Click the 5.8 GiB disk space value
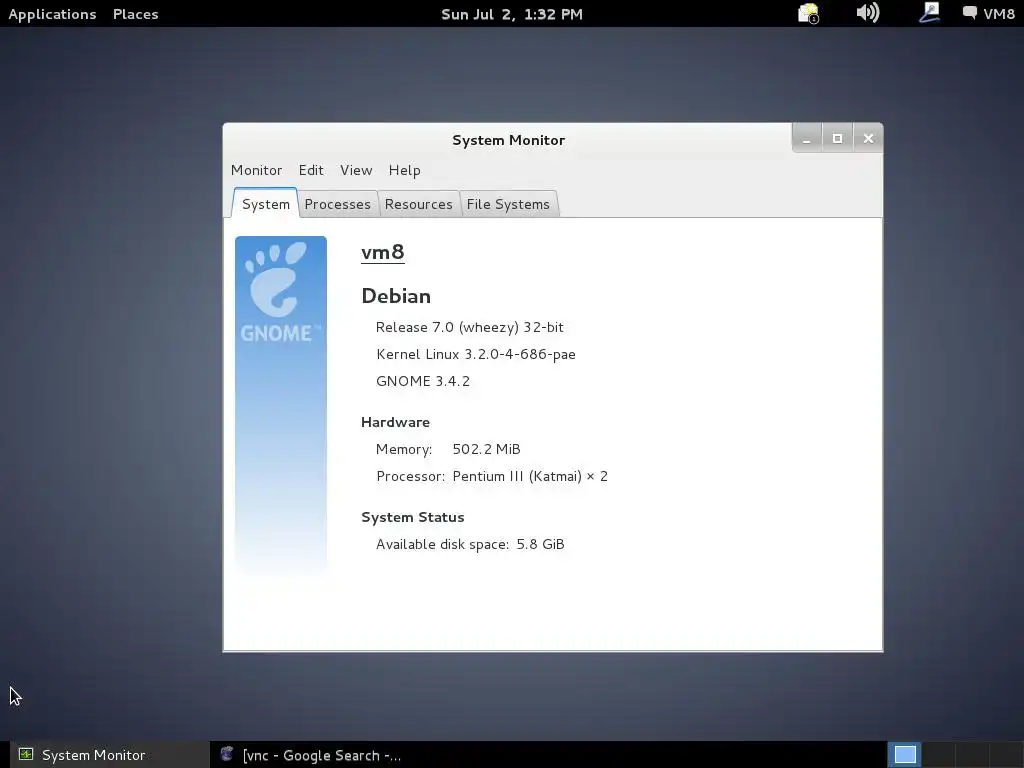The image size is (1024, 768). [540, 545]
